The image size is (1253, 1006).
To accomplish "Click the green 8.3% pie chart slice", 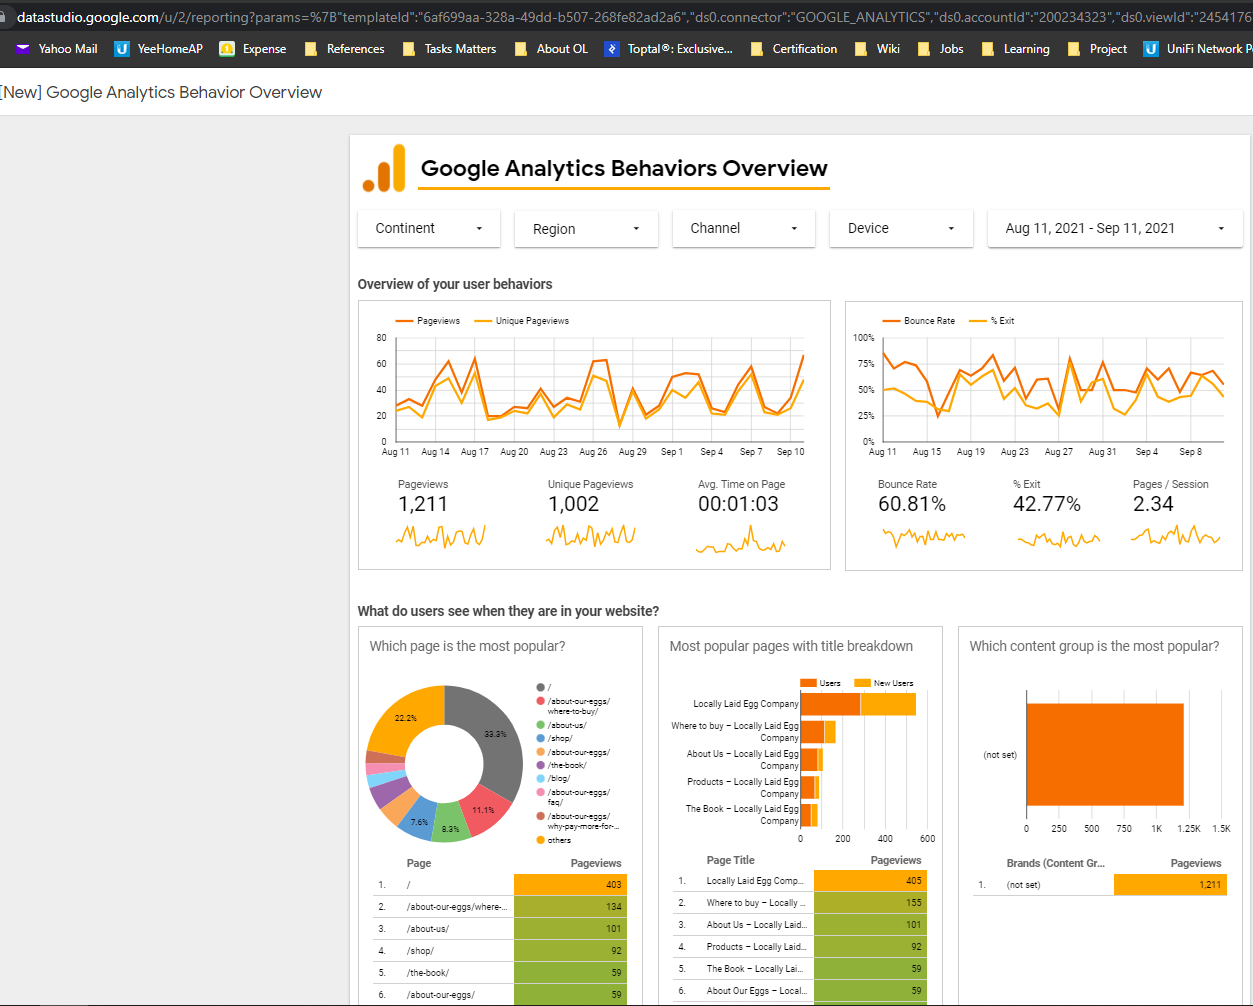I will click(450, 825).
